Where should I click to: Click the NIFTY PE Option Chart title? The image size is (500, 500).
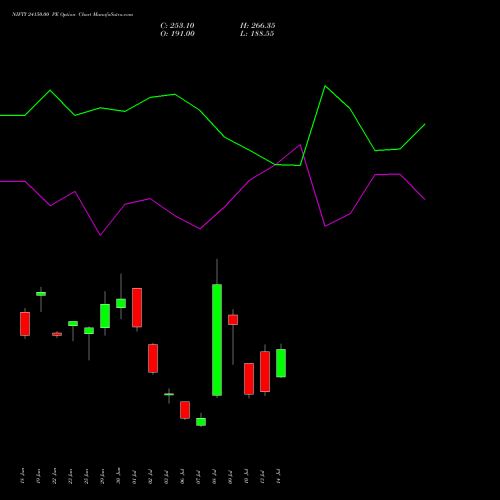tap(73, 15)
